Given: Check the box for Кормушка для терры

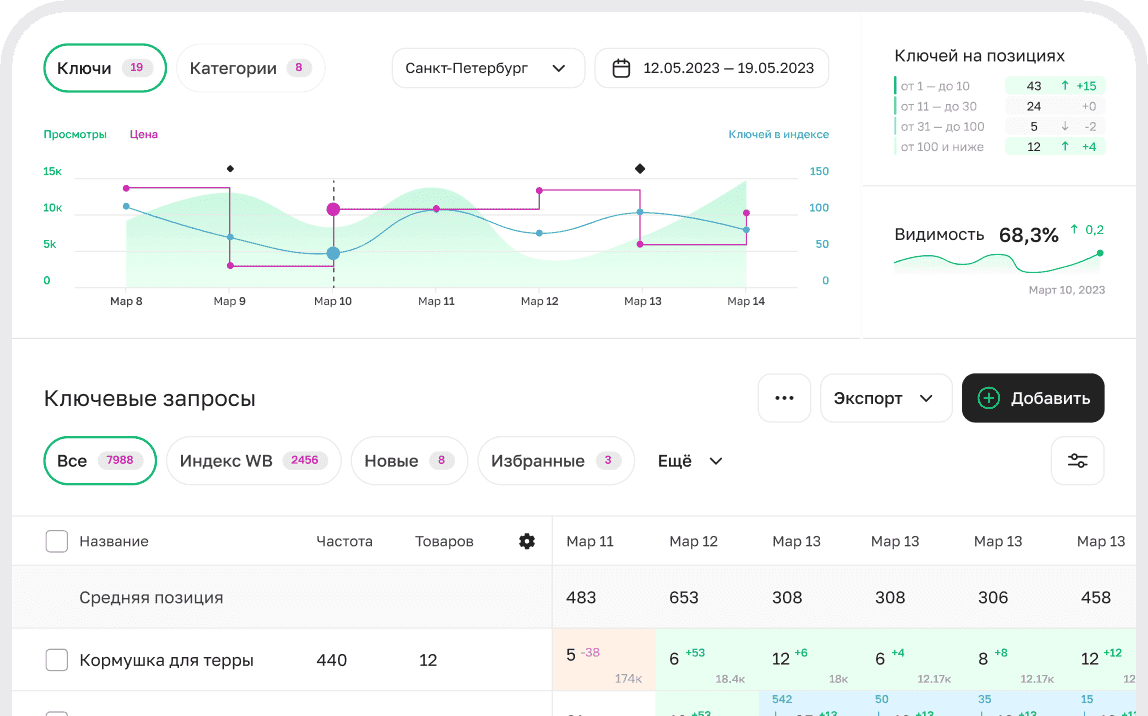Looking at the screenshot, I should click(57, 660).
